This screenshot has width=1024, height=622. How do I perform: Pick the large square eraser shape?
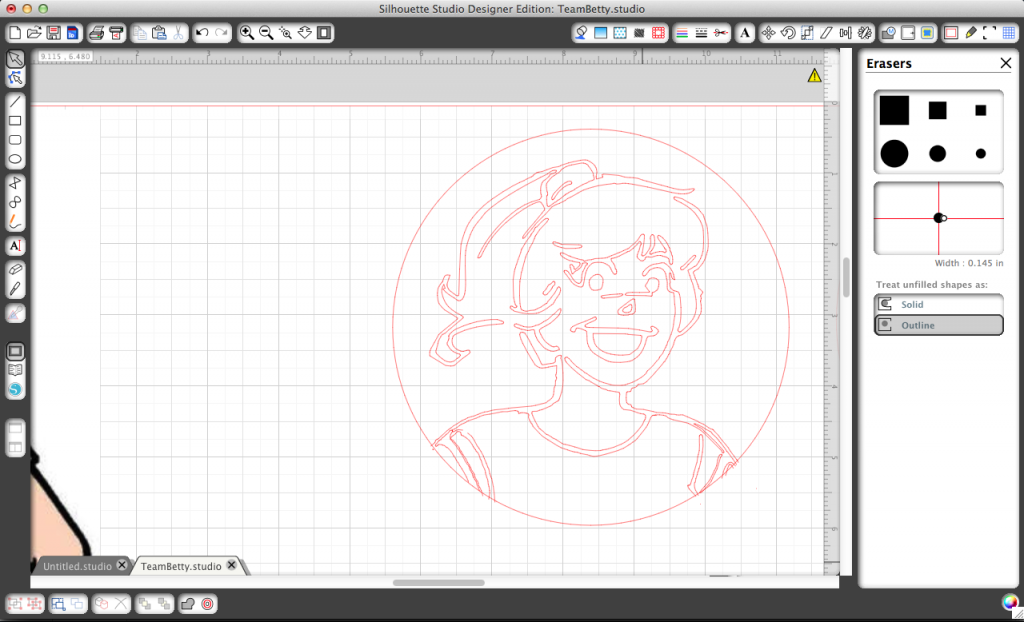894,110
